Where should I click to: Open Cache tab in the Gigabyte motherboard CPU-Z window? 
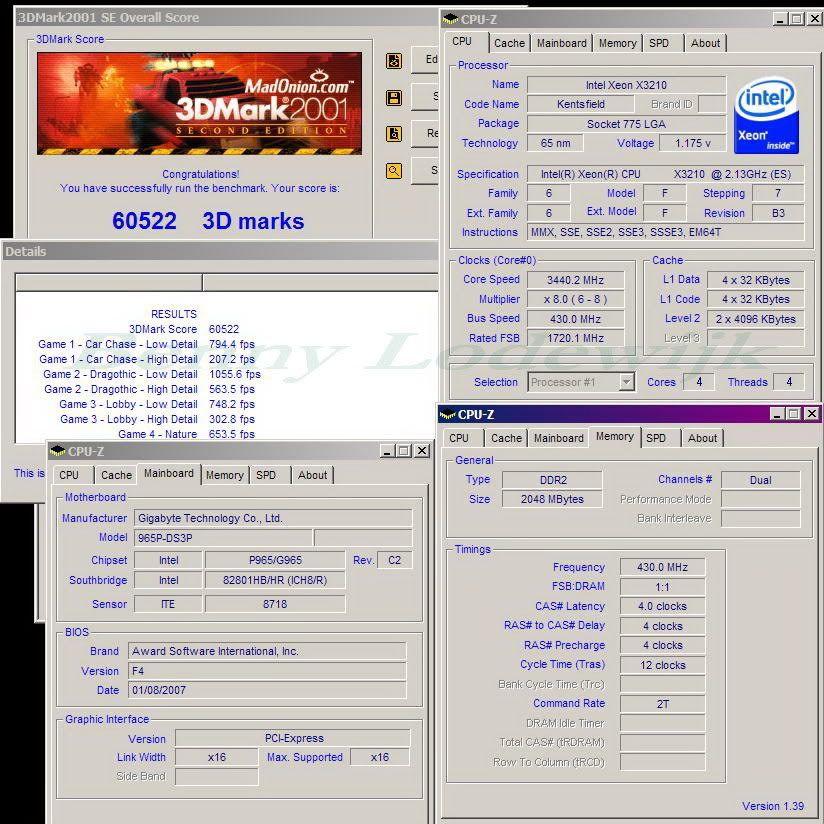[116, 475]
